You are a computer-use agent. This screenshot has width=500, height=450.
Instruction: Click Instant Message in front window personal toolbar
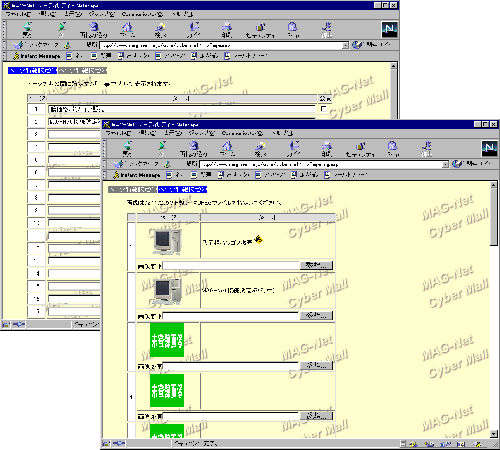pyautogui.click(x=137, y=175)
